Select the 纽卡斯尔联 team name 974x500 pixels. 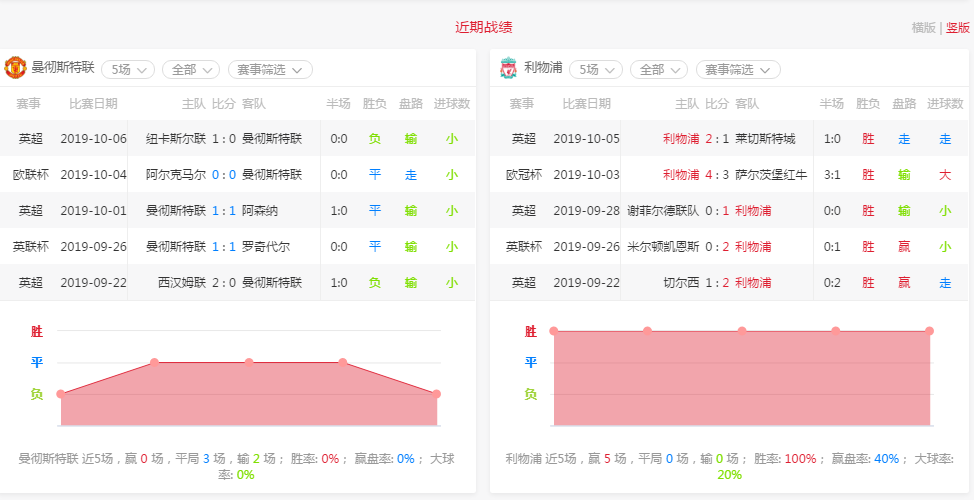tap(176, 139)
